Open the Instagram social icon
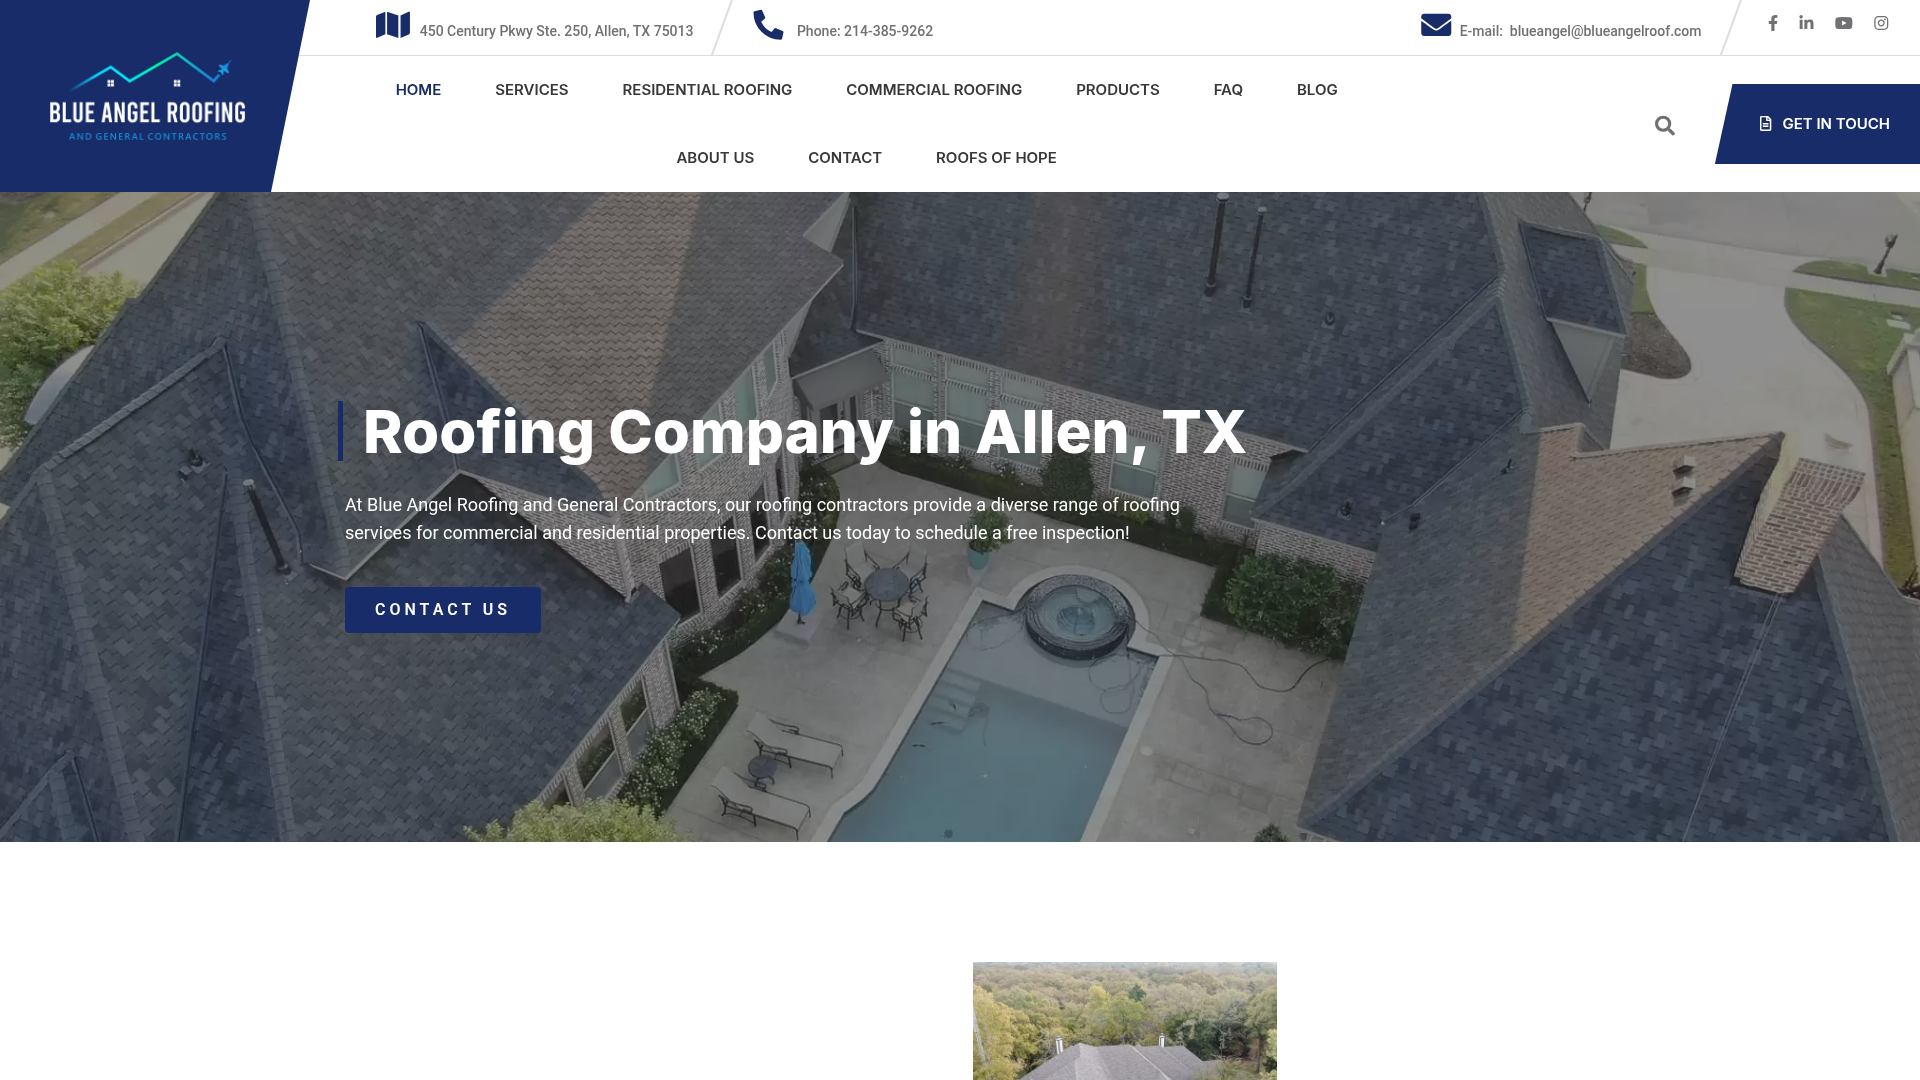The width and height of the screenshot is (1920, 1080). (1881, 23)
